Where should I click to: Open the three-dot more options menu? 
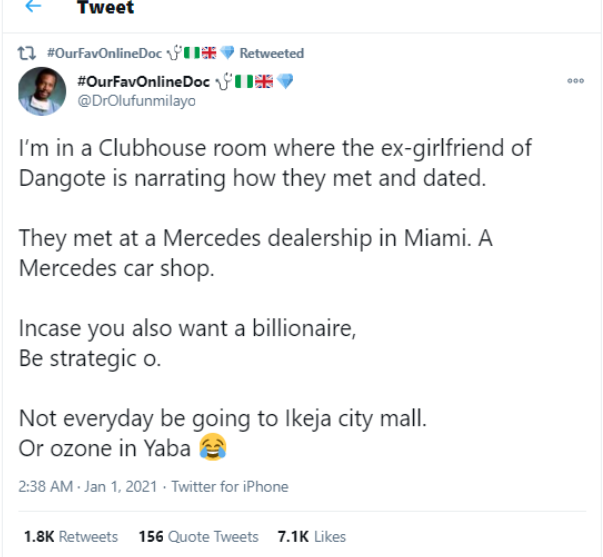(575, 82)
